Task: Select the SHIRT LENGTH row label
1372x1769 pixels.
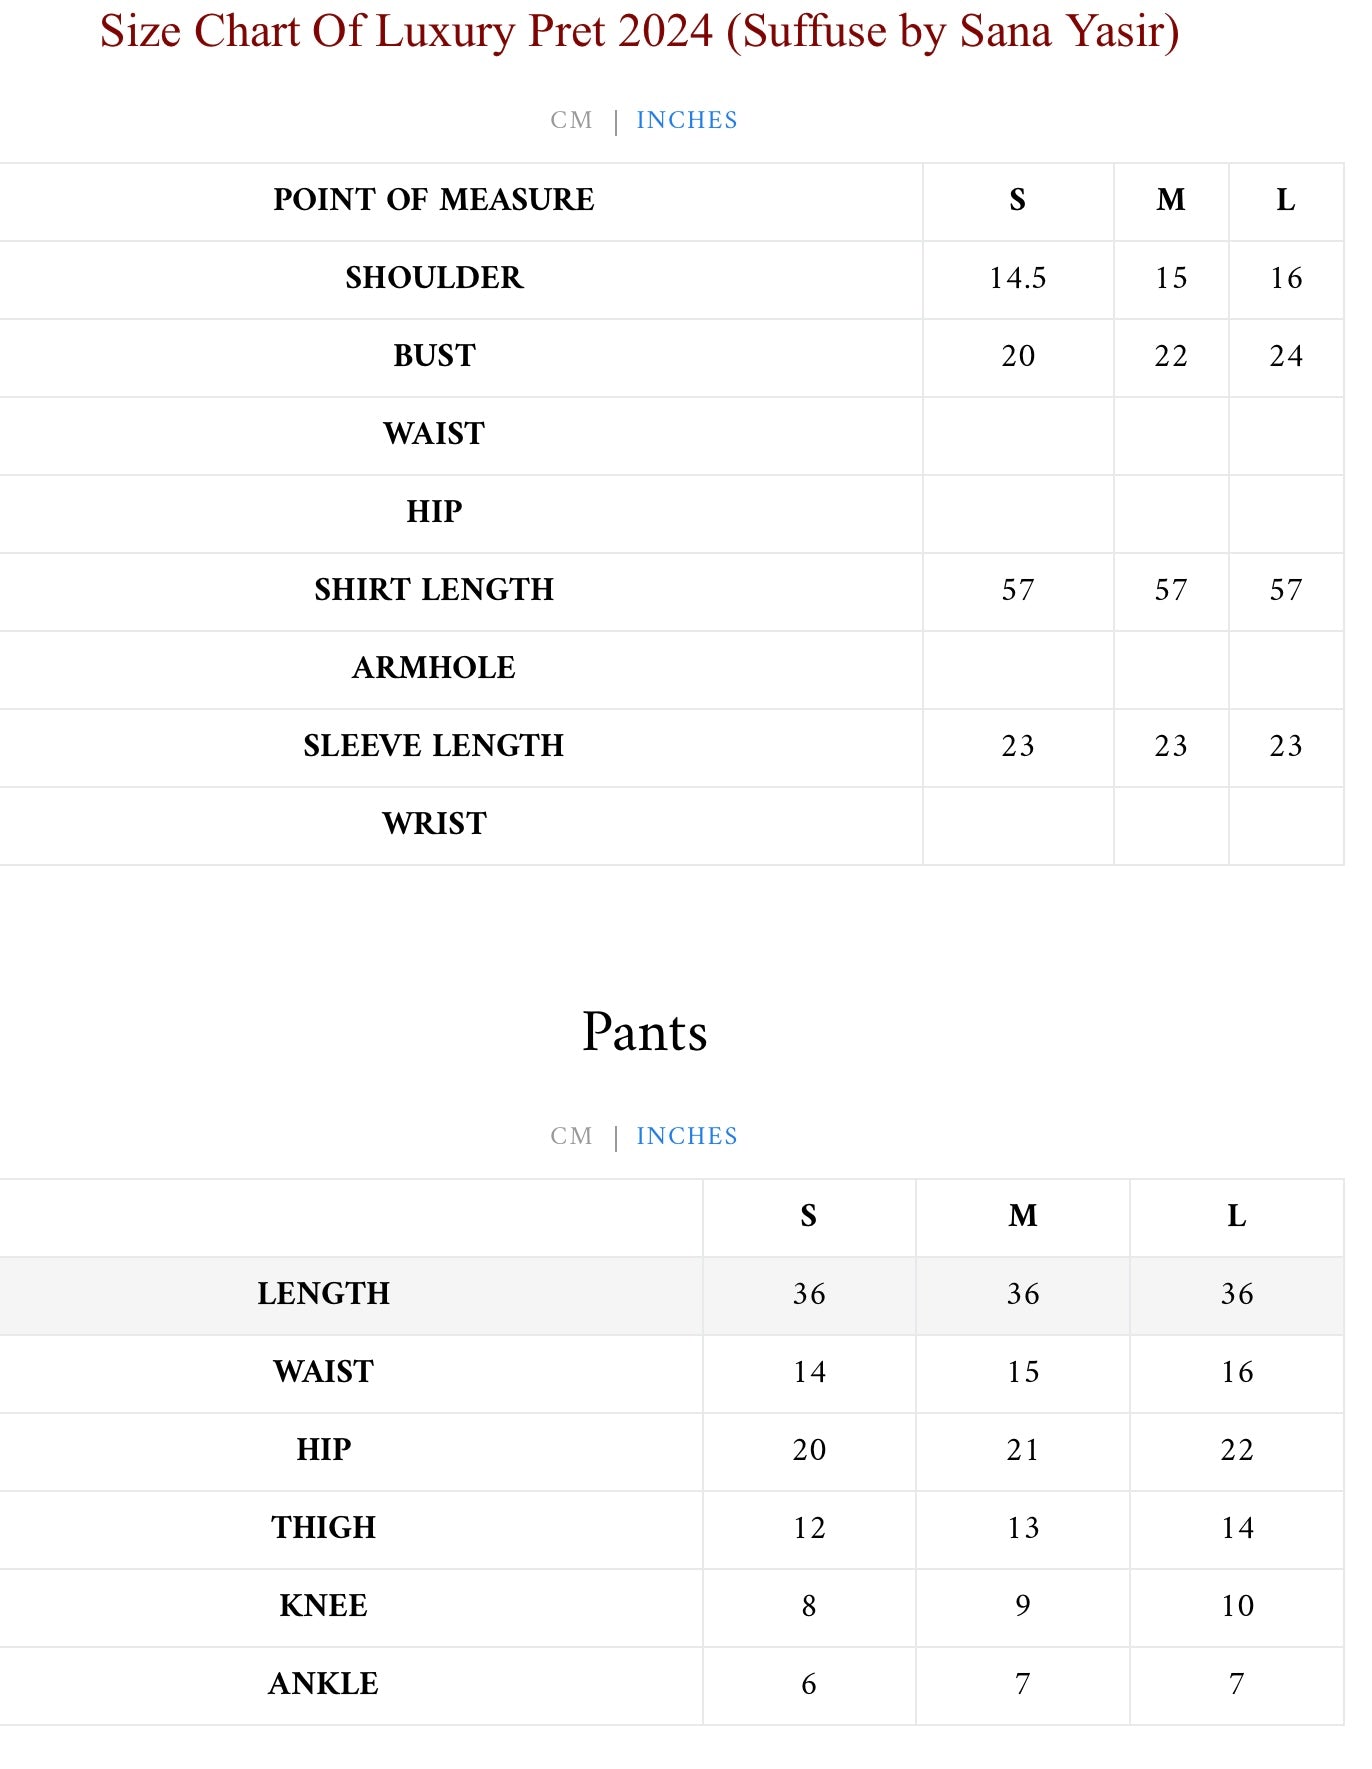Action: pyautogui.click(x=434, y=590)
